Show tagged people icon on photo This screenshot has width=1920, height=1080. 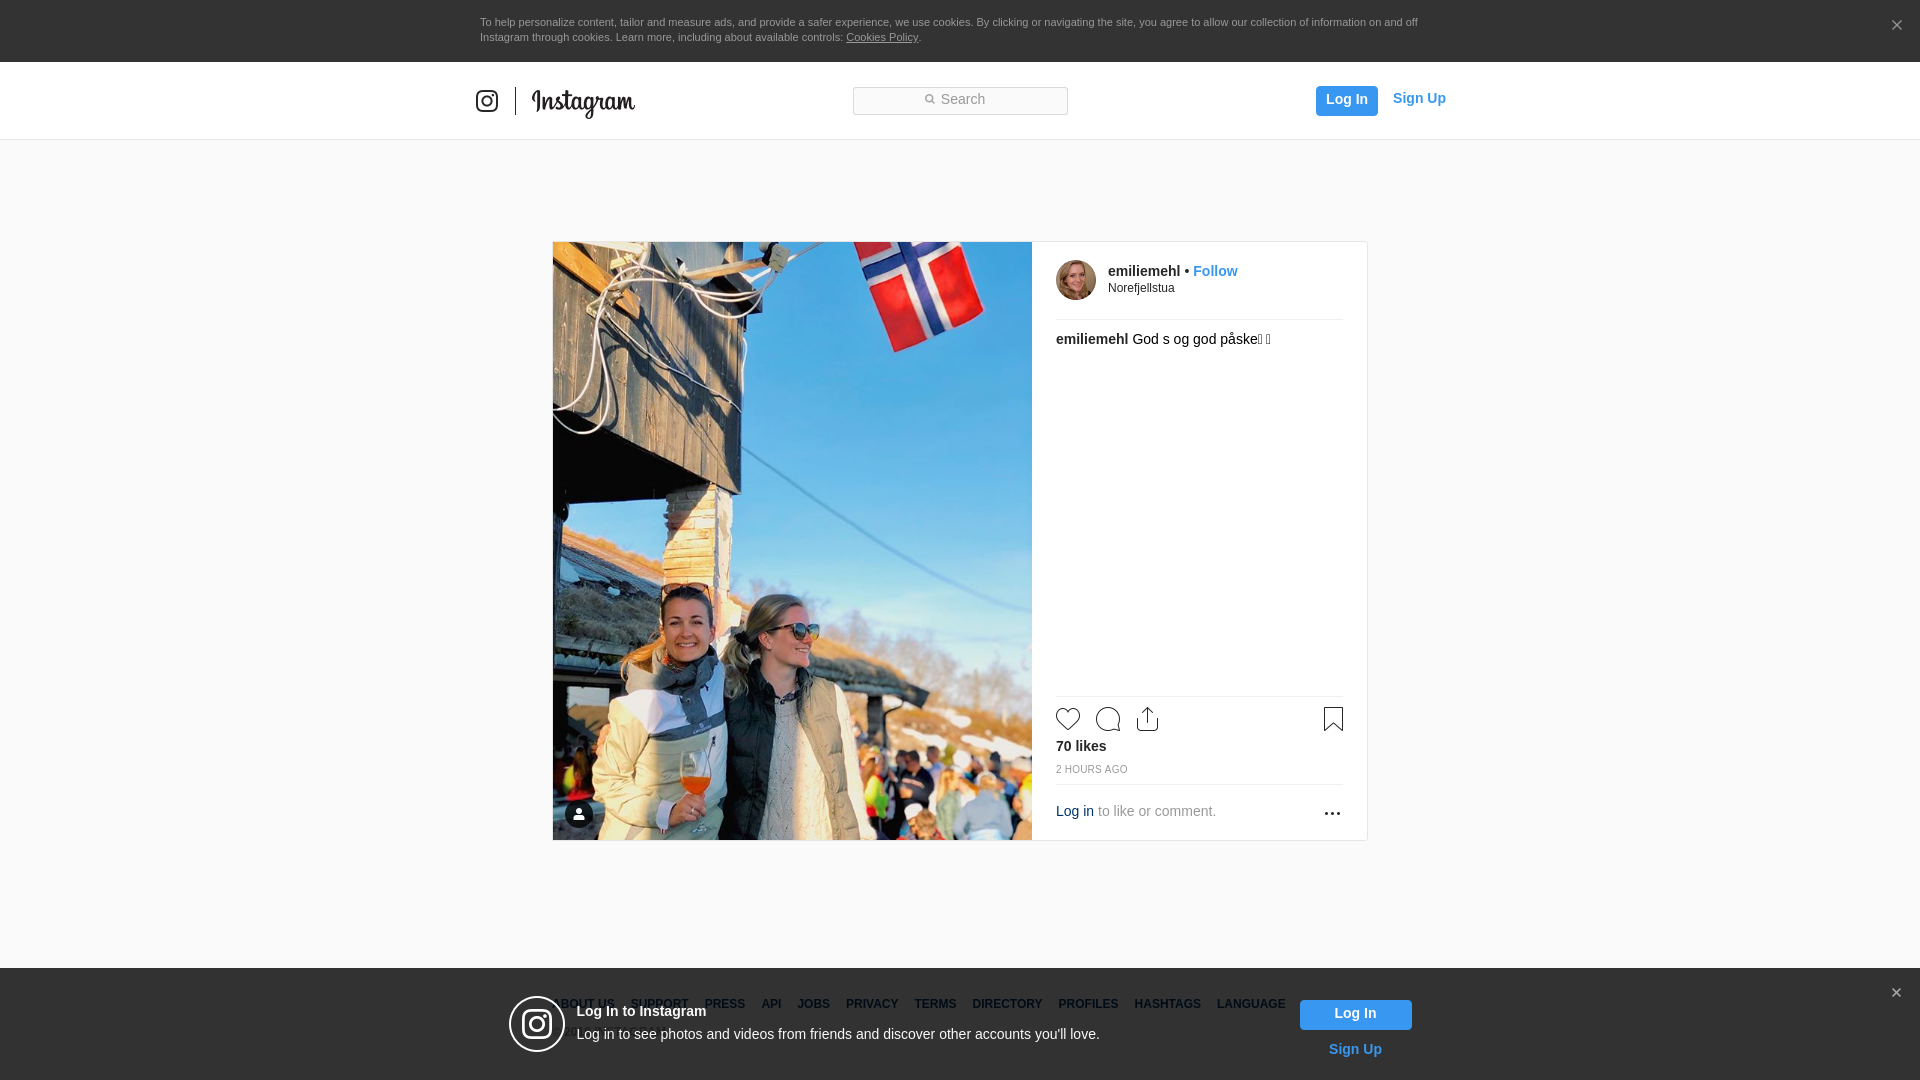579,814
